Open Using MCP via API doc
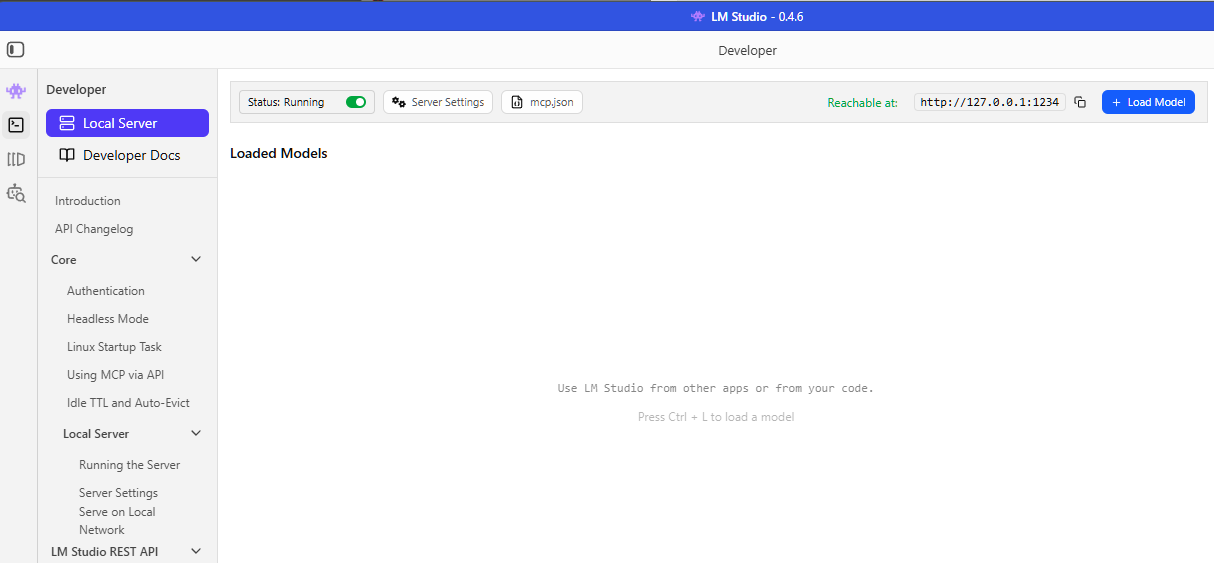 click(x=115, y=375)
